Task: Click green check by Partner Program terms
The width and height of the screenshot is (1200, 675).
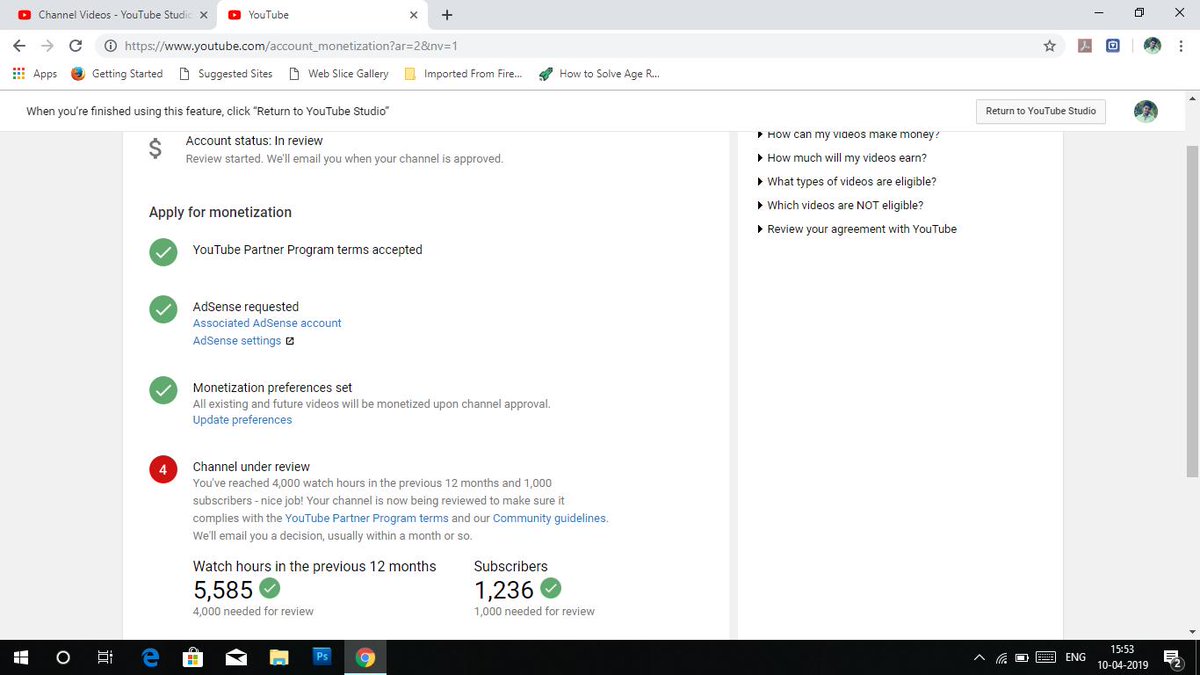Action: (163, 252)
